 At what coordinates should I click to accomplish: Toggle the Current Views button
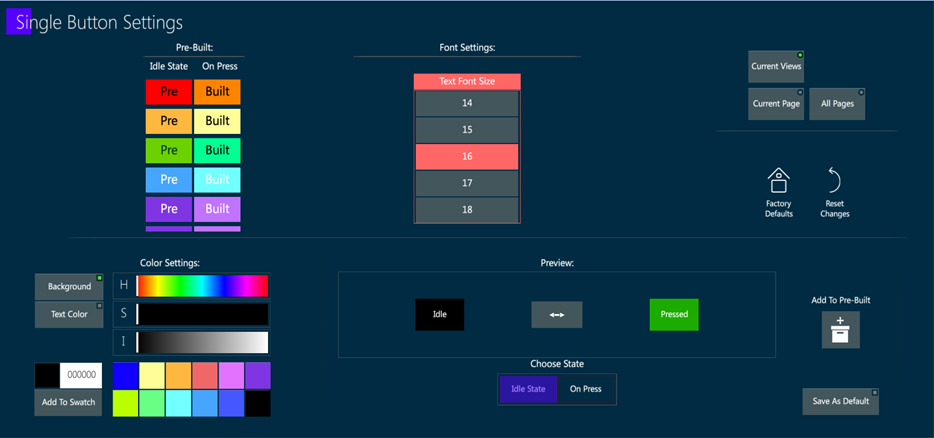coord(776,66)
